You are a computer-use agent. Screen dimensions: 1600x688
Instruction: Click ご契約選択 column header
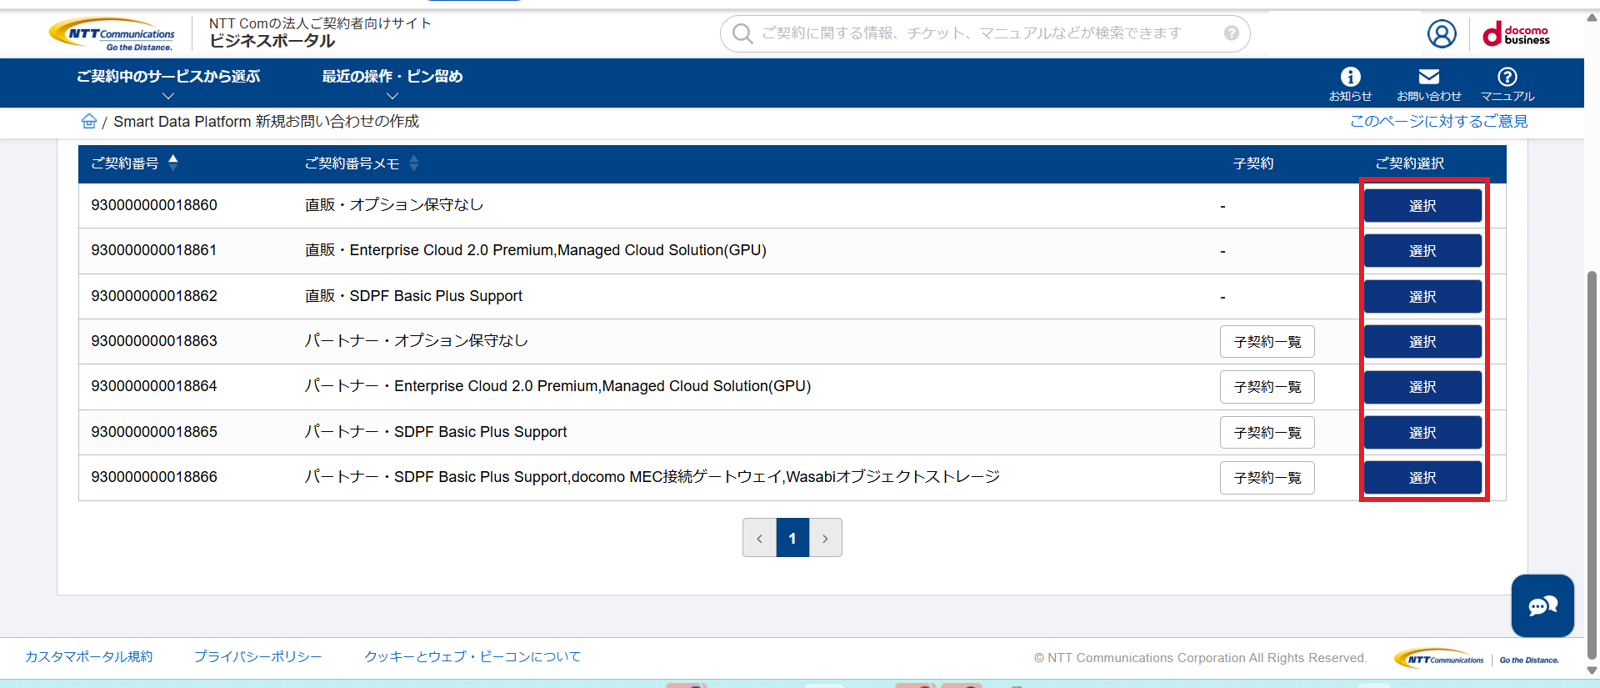(x=1409, y=163)
